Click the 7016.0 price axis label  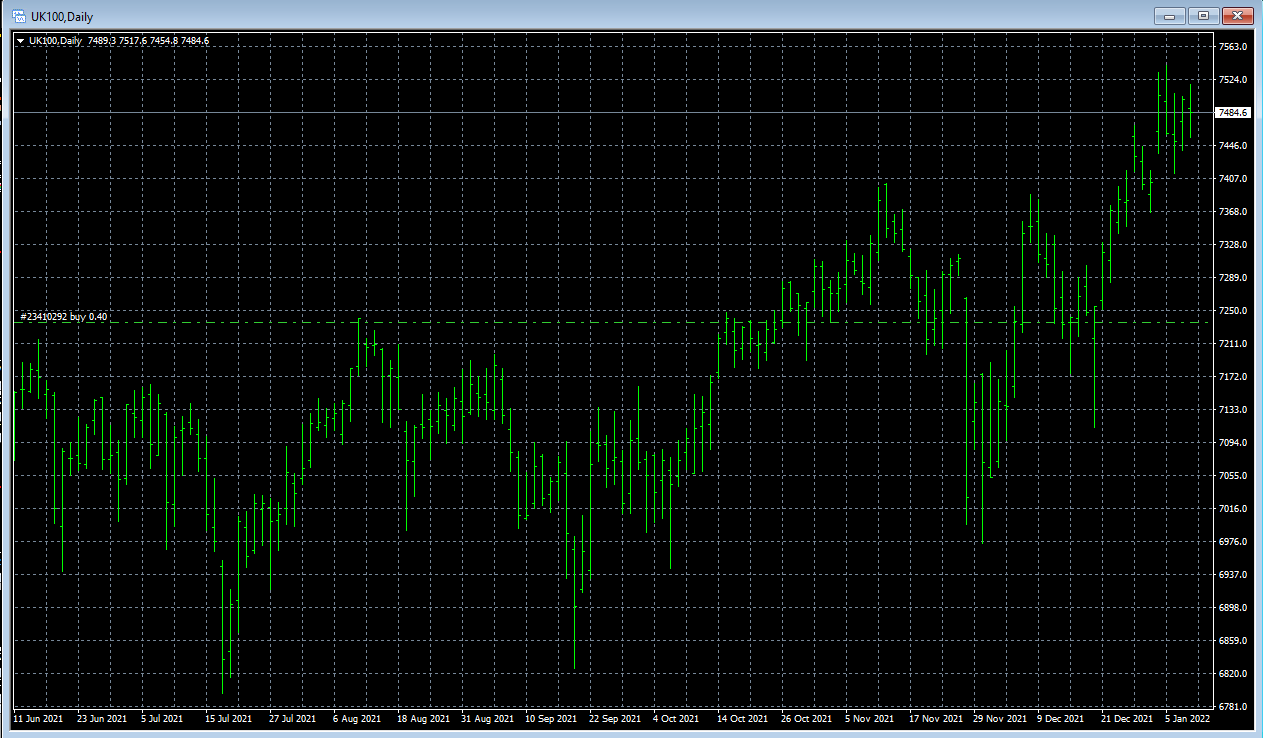1233,509
